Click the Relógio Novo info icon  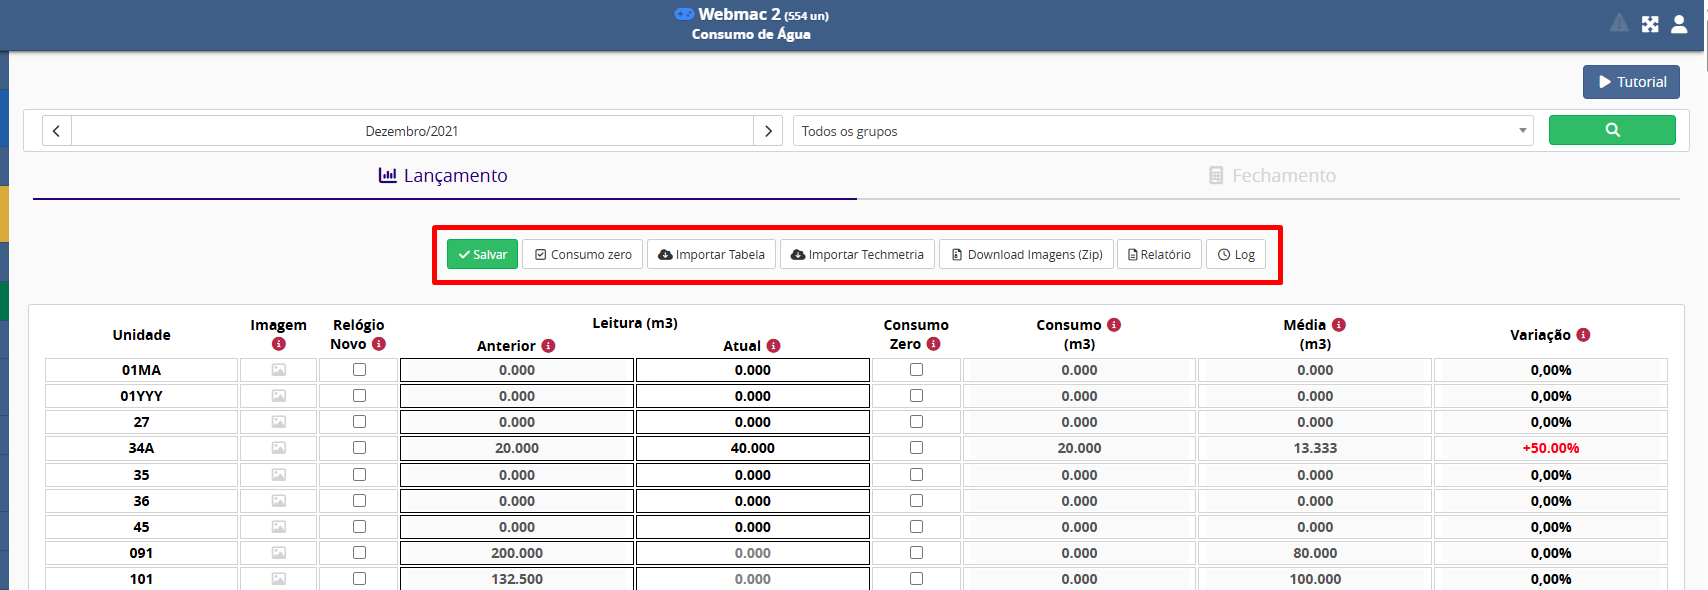tap(379, 344)
